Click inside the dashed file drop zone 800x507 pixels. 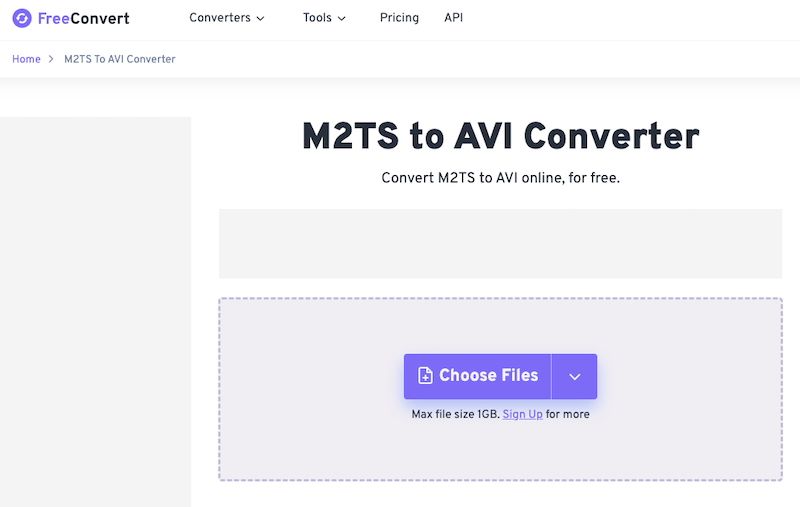click(500, 450)
